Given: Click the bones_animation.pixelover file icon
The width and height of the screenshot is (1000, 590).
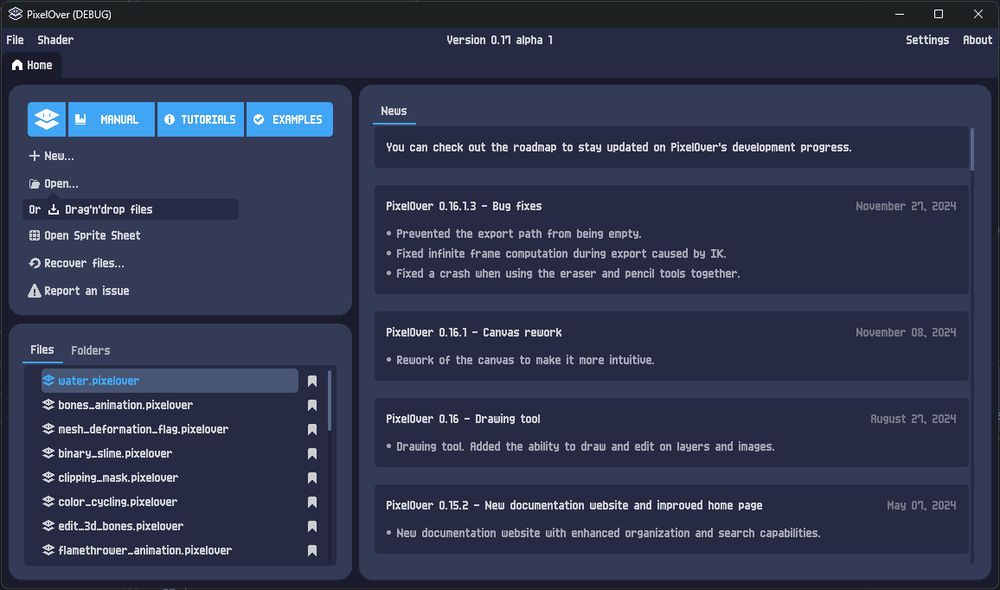Looking at the screenshot, I should coord(48,405).
